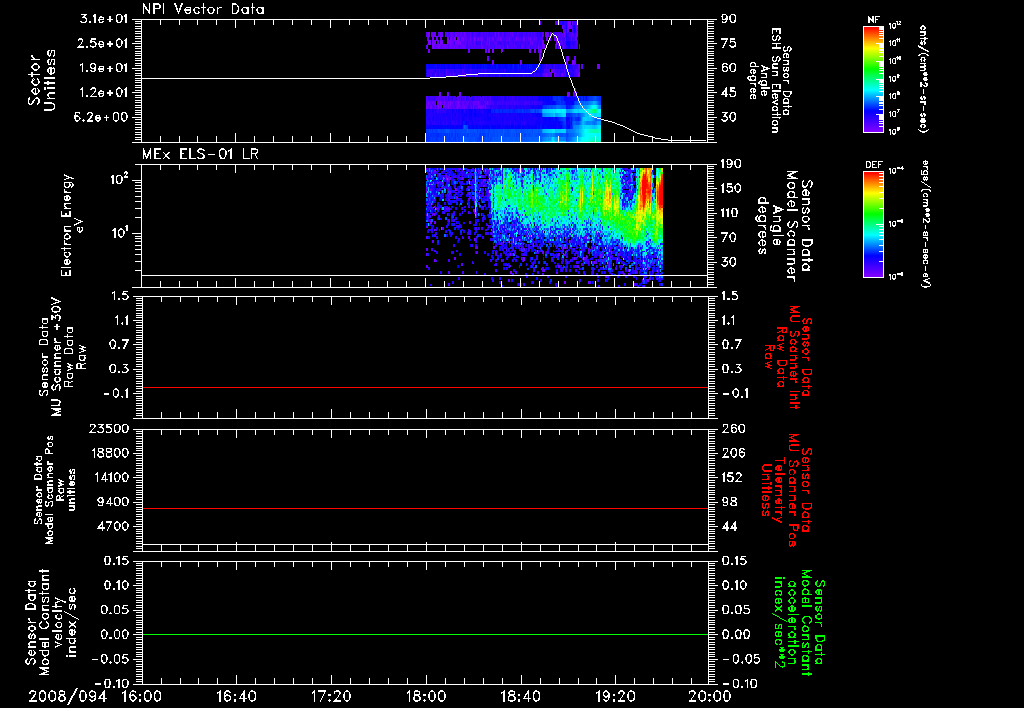1024x708 pixels.
Task: Click the 90 degree sun elevation tick
Action: [729, 19]
